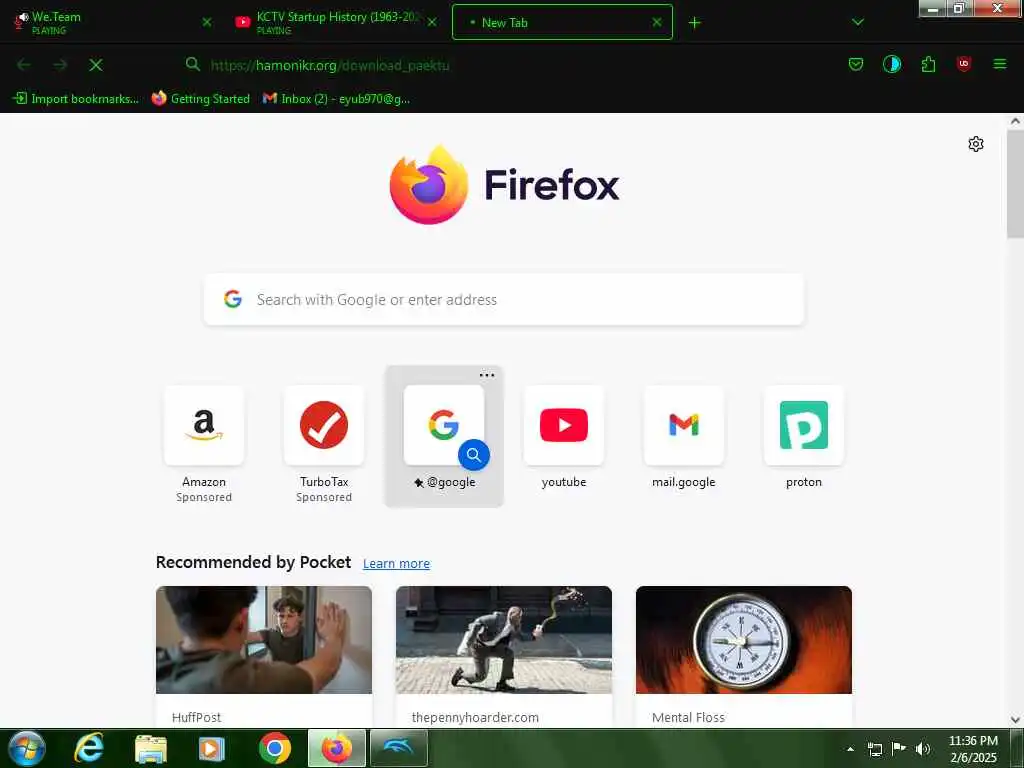Viewport: 1024px width, 768px height.
Task: Click the address bar search magnifier icon
Action: tap(193, 64)
